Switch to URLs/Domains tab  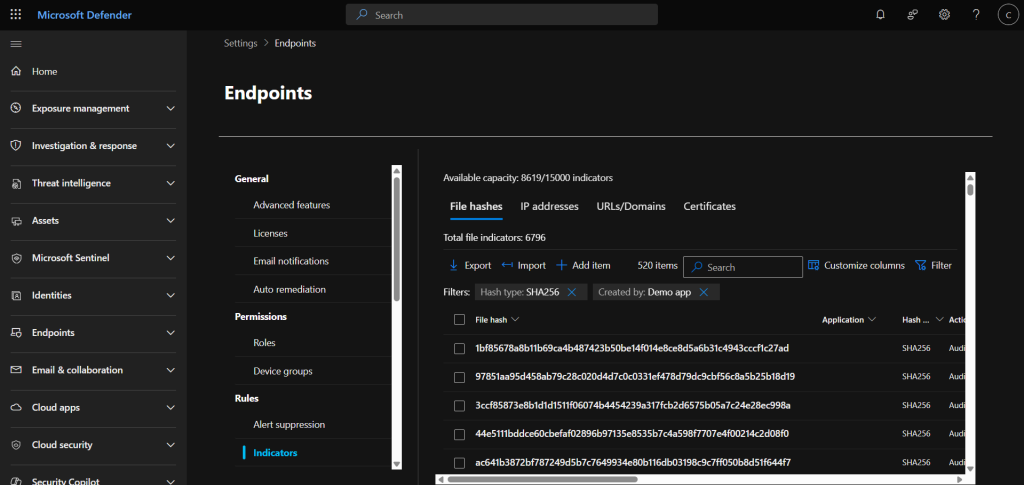(x=631, y=206)
